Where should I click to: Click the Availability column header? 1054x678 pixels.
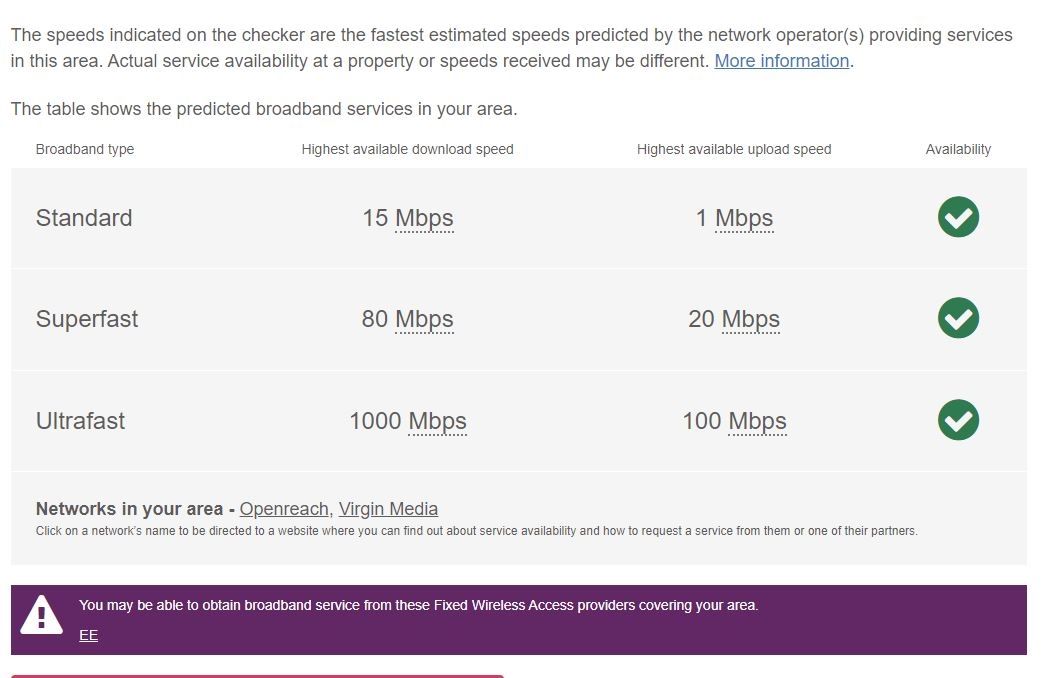tap(958, 149)
